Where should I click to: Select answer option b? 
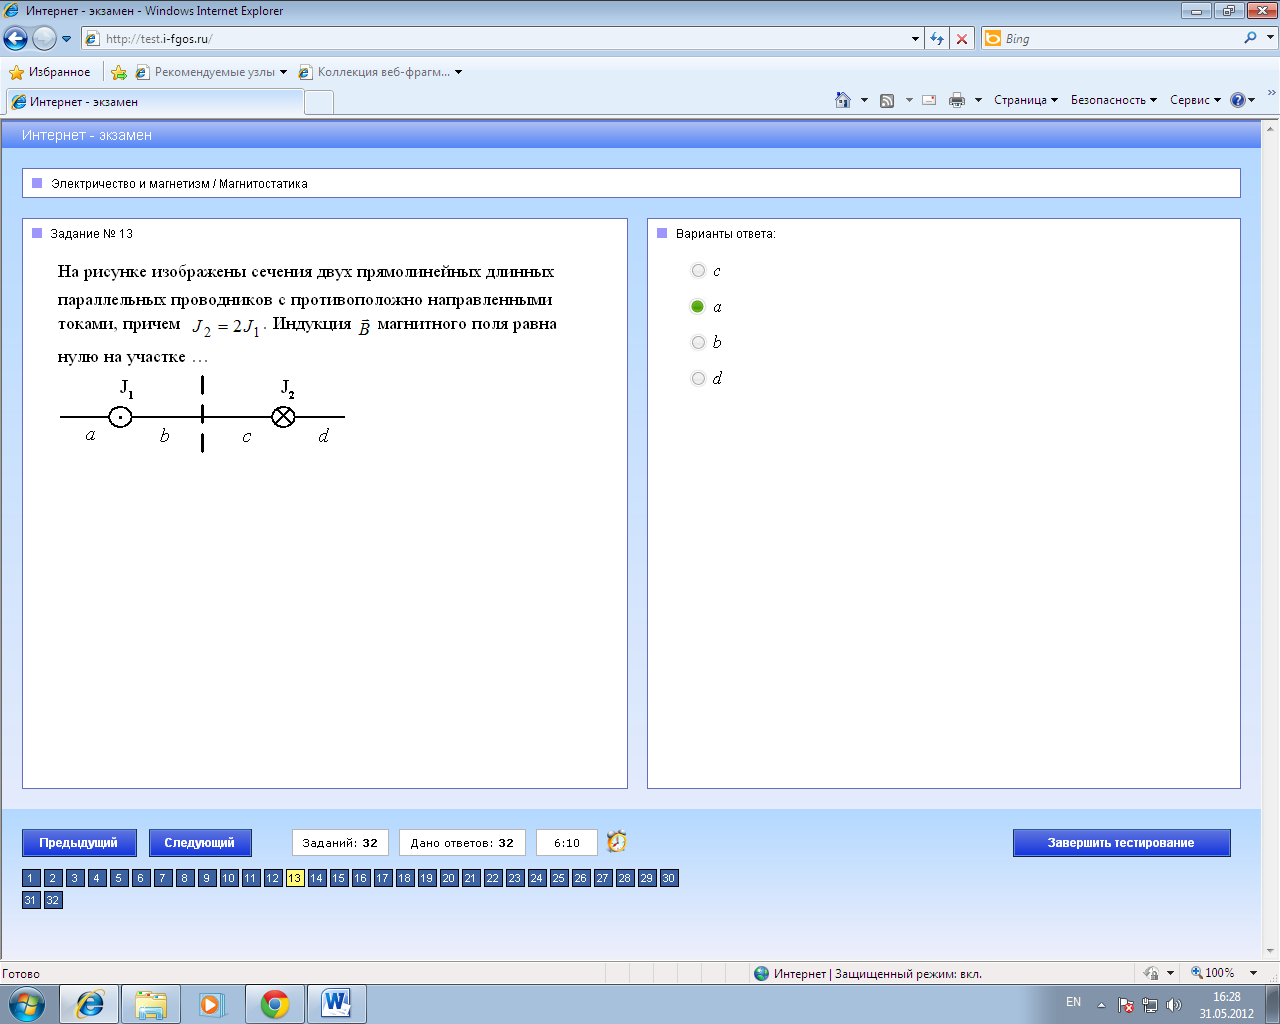click(698, 342)
